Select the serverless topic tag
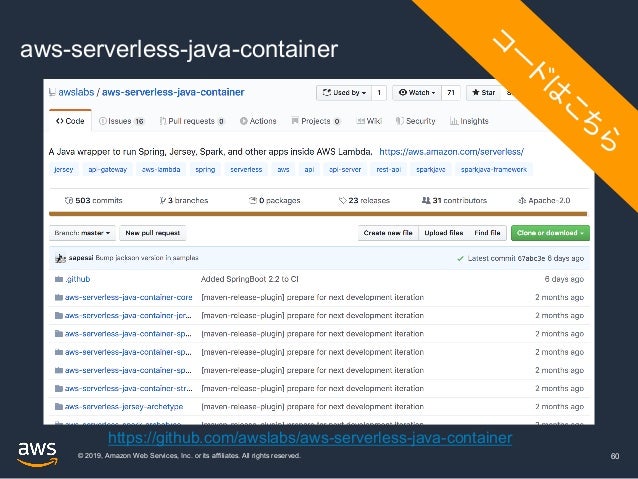Screen dimensions: 638x479 pos(246,169)
